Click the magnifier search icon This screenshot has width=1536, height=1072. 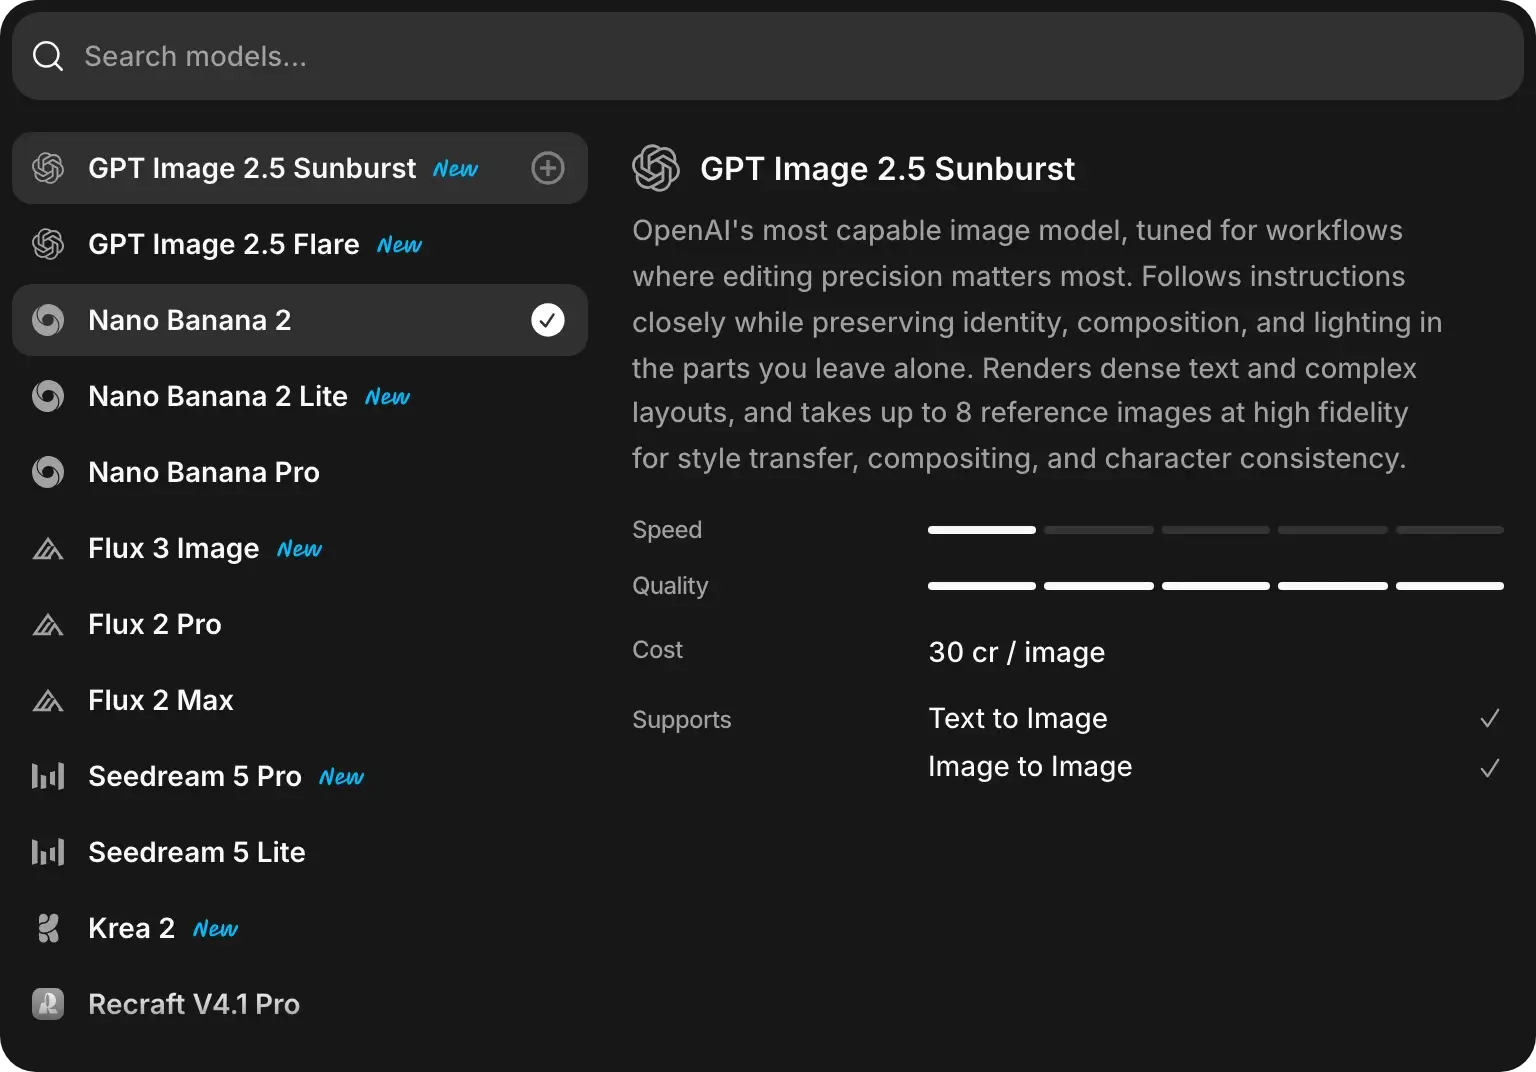tap(48, 56)
